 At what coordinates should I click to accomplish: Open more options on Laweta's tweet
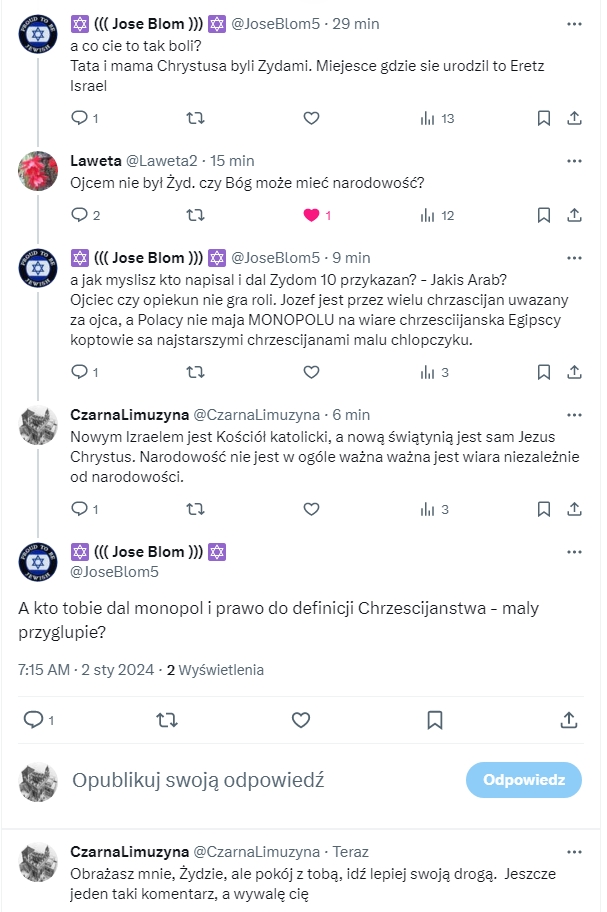click(574, 160)
